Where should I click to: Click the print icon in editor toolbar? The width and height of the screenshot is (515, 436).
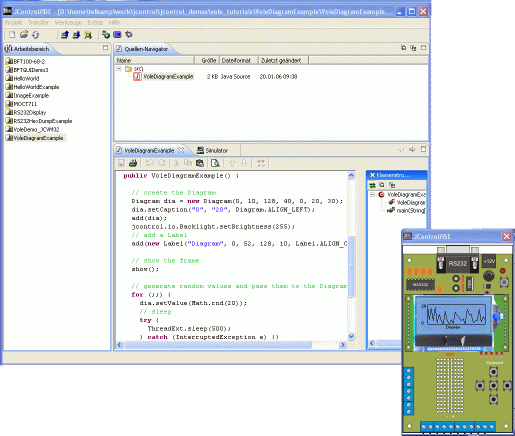pyautogui.click(x=133, y=163)
